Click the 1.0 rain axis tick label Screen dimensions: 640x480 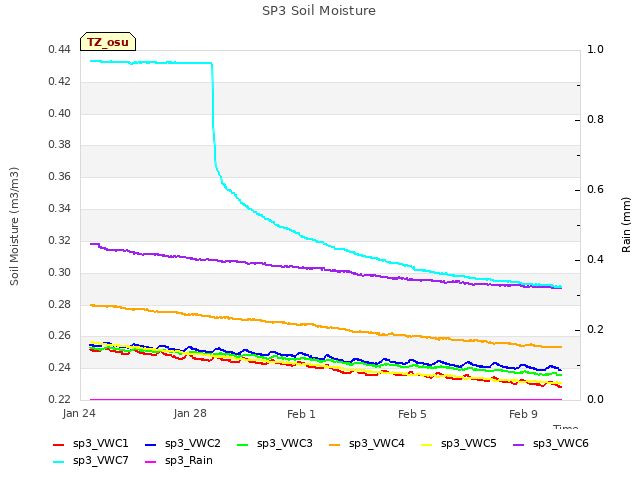[596, 49]
